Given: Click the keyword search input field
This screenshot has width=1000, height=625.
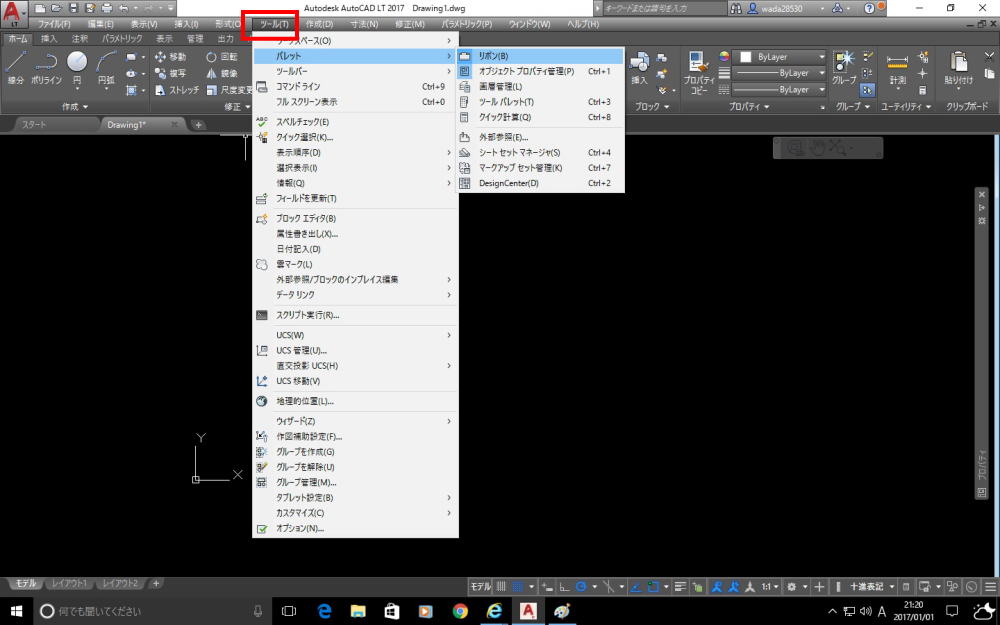Looking at the screenshot, I should pos(665,8).
